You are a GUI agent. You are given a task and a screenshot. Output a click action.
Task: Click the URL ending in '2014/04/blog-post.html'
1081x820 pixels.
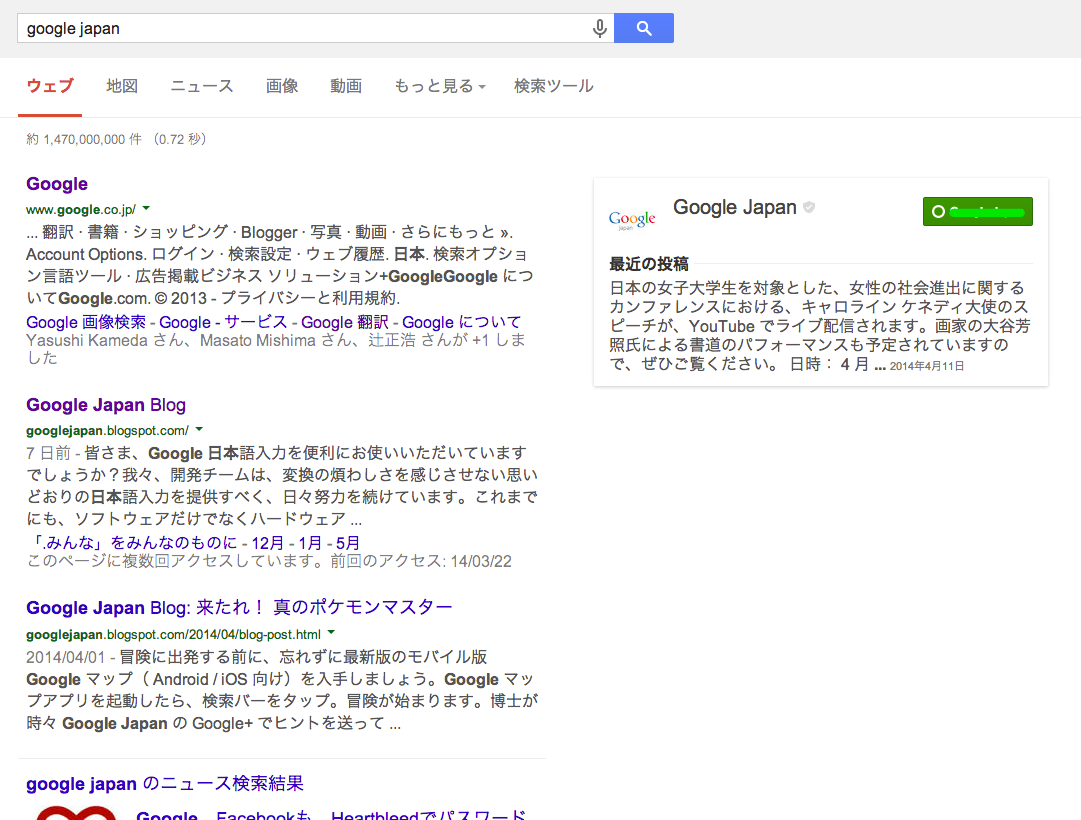[x=173, y=634]
